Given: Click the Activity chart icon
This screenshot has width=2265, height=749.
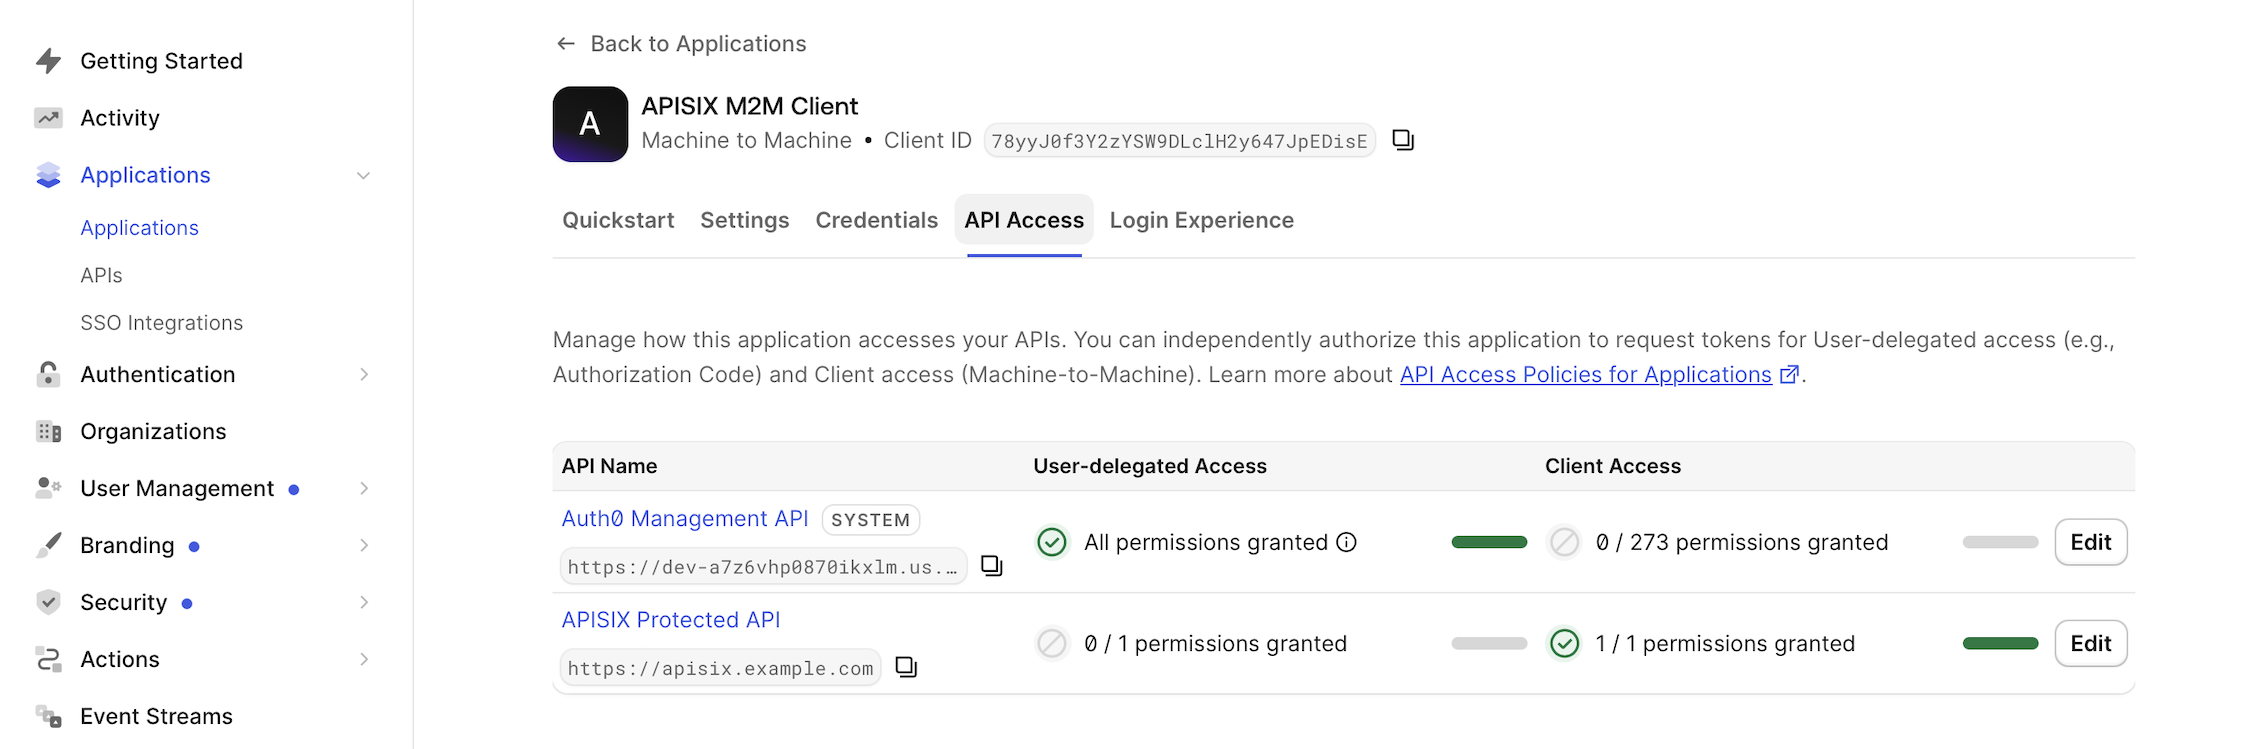Looking at the screenshot, I should (x=48, y=118).
